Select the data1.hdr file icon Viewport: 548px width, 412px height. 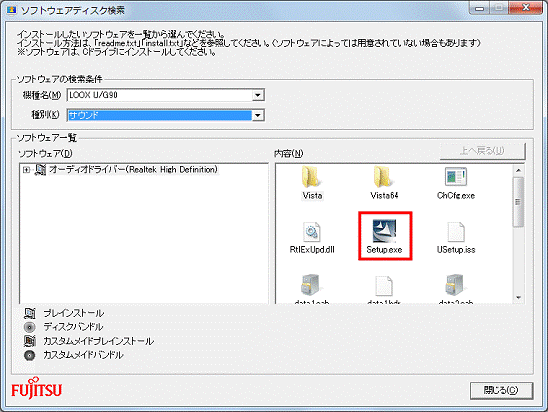click(384, 286)
